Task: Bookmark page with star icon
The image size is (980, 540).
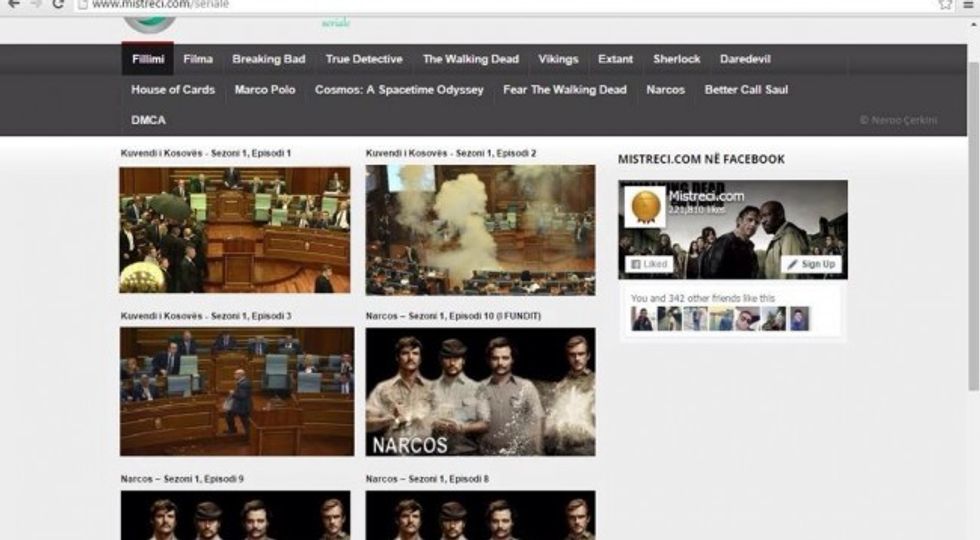Action: tap(945, 4)
